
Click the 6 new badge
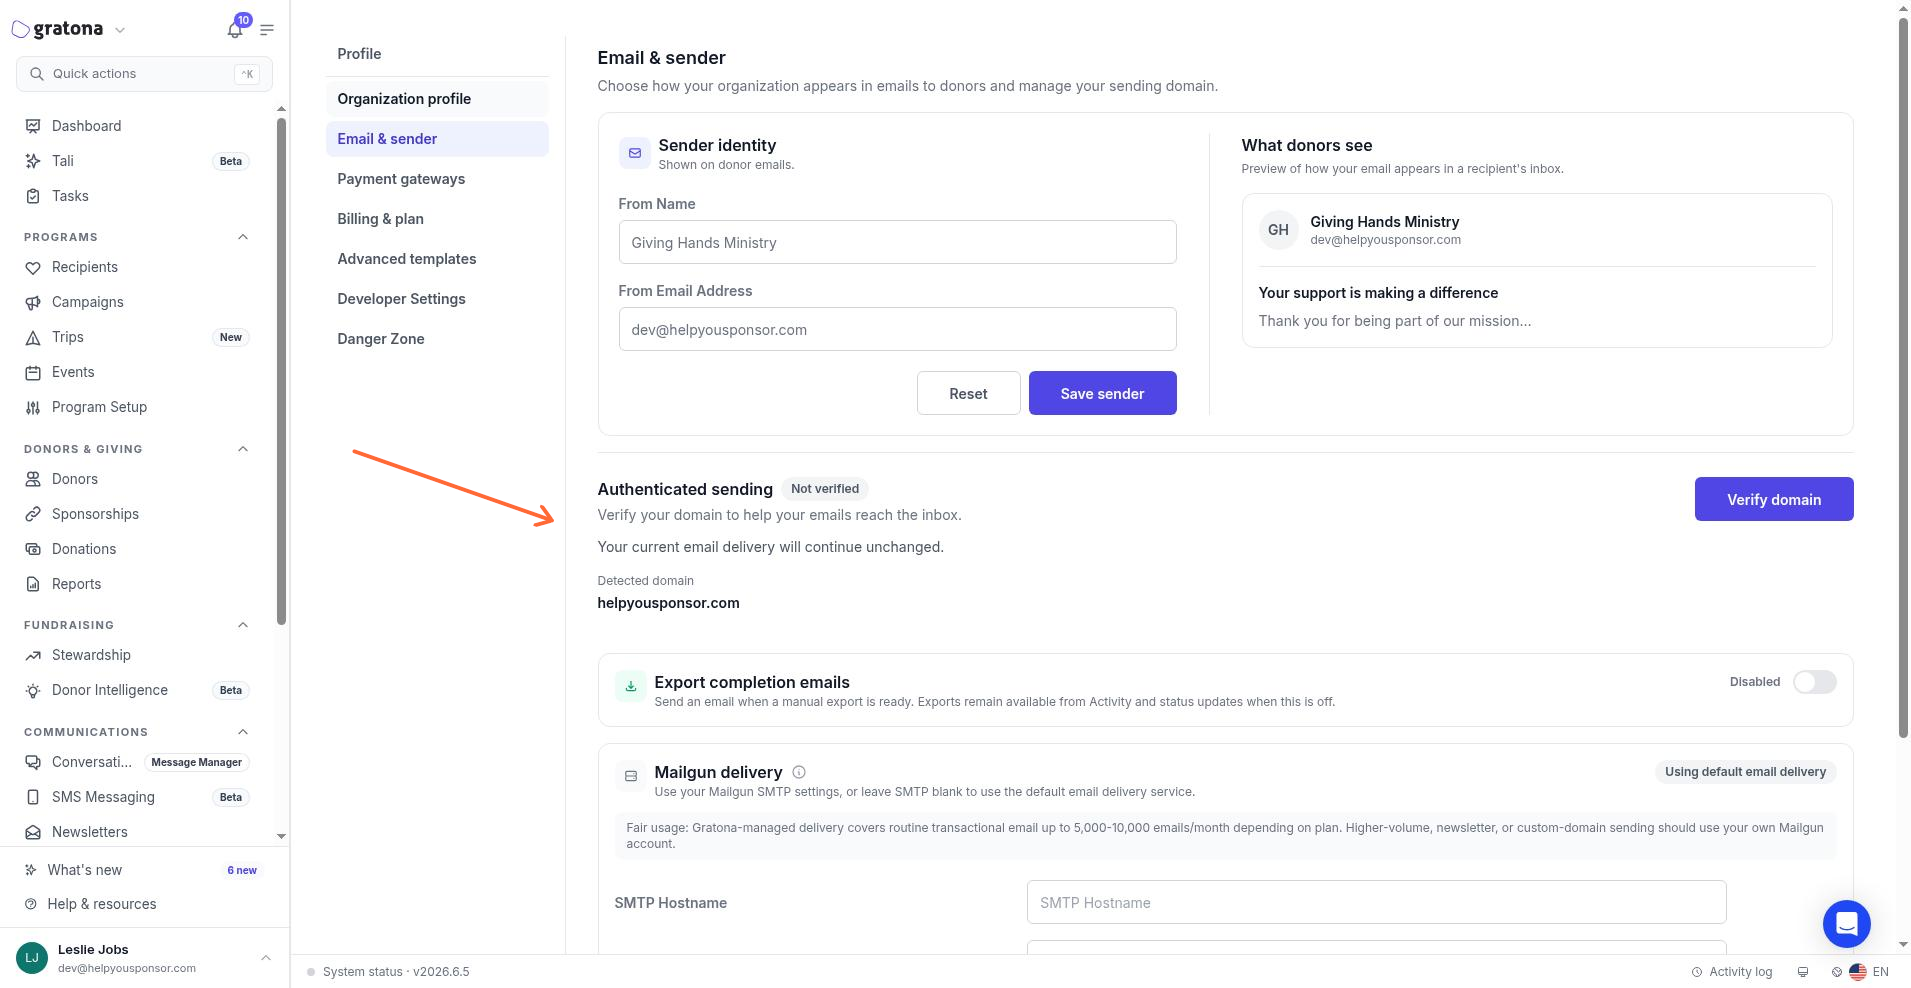click(242, 870)
